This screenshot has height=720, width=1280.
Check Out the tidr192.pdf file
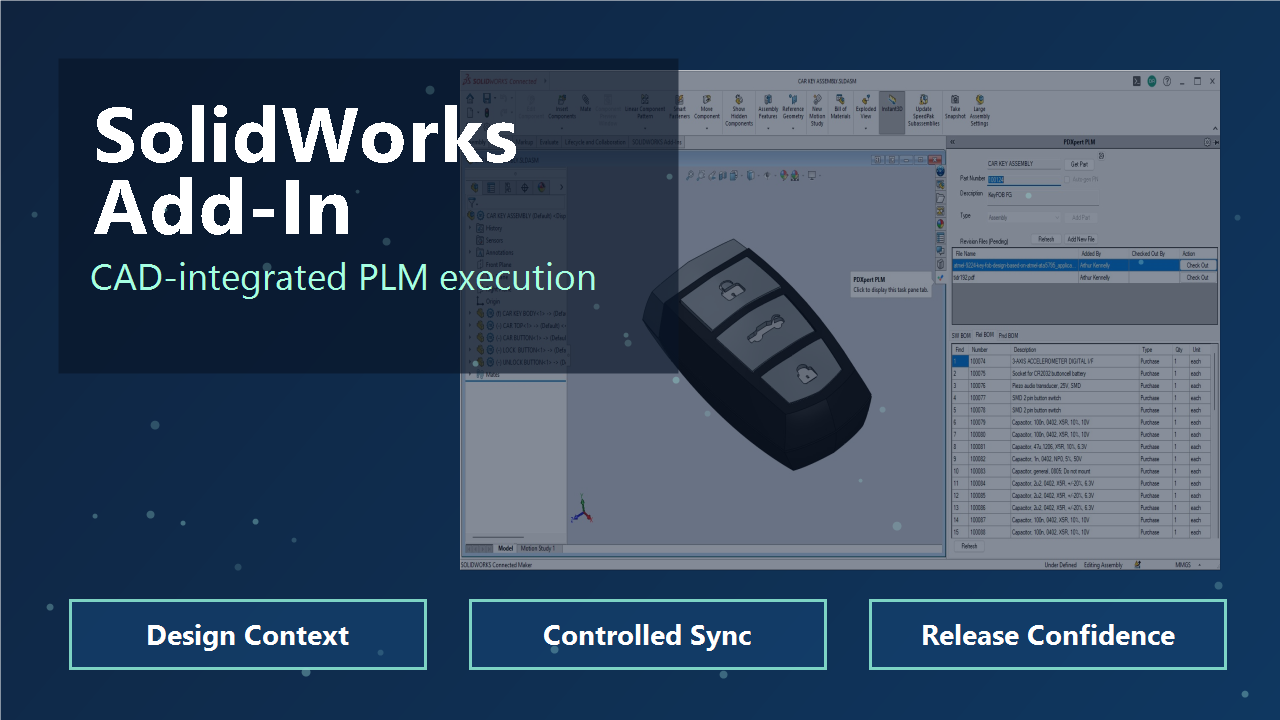1196,278
